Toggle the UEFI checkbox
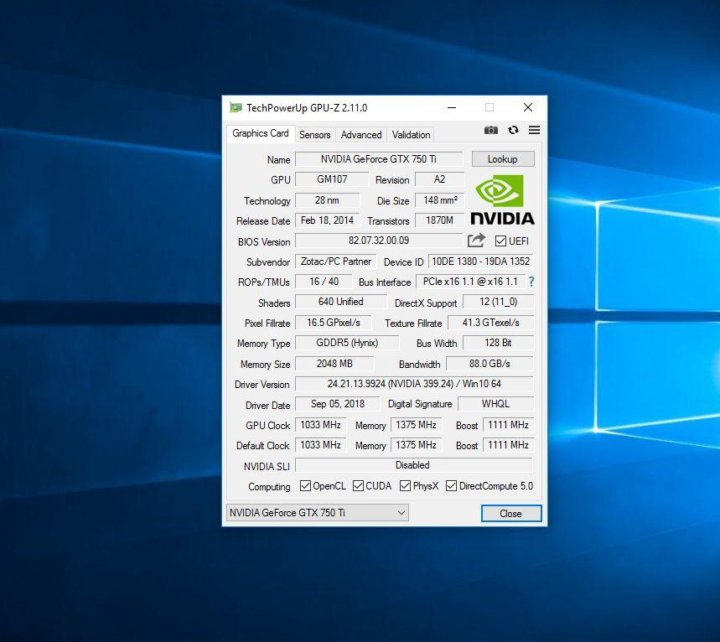This screenshot has height=642, width=720. tap(502, 241)
